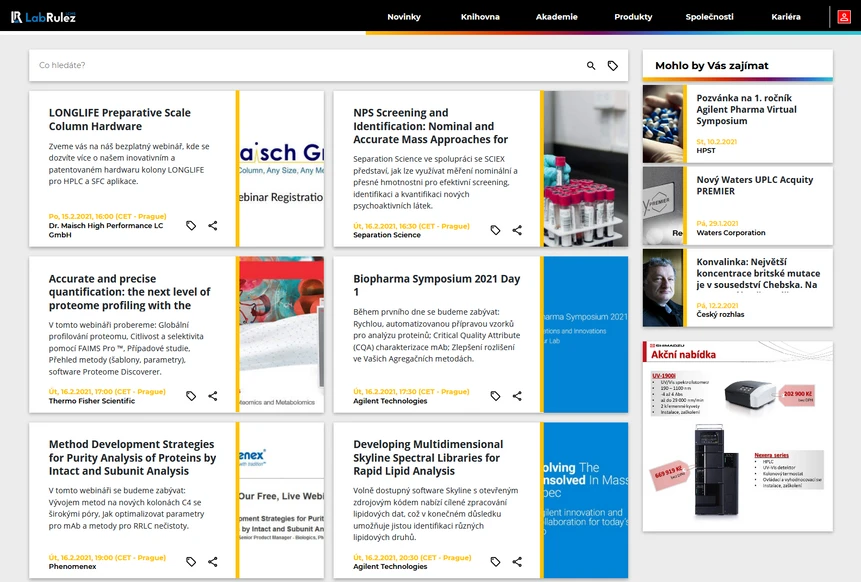861x582 pixels.
Task: Share the Biopharma Symposium 2021 Day 1 event
Action: click(x=517, y=396)
